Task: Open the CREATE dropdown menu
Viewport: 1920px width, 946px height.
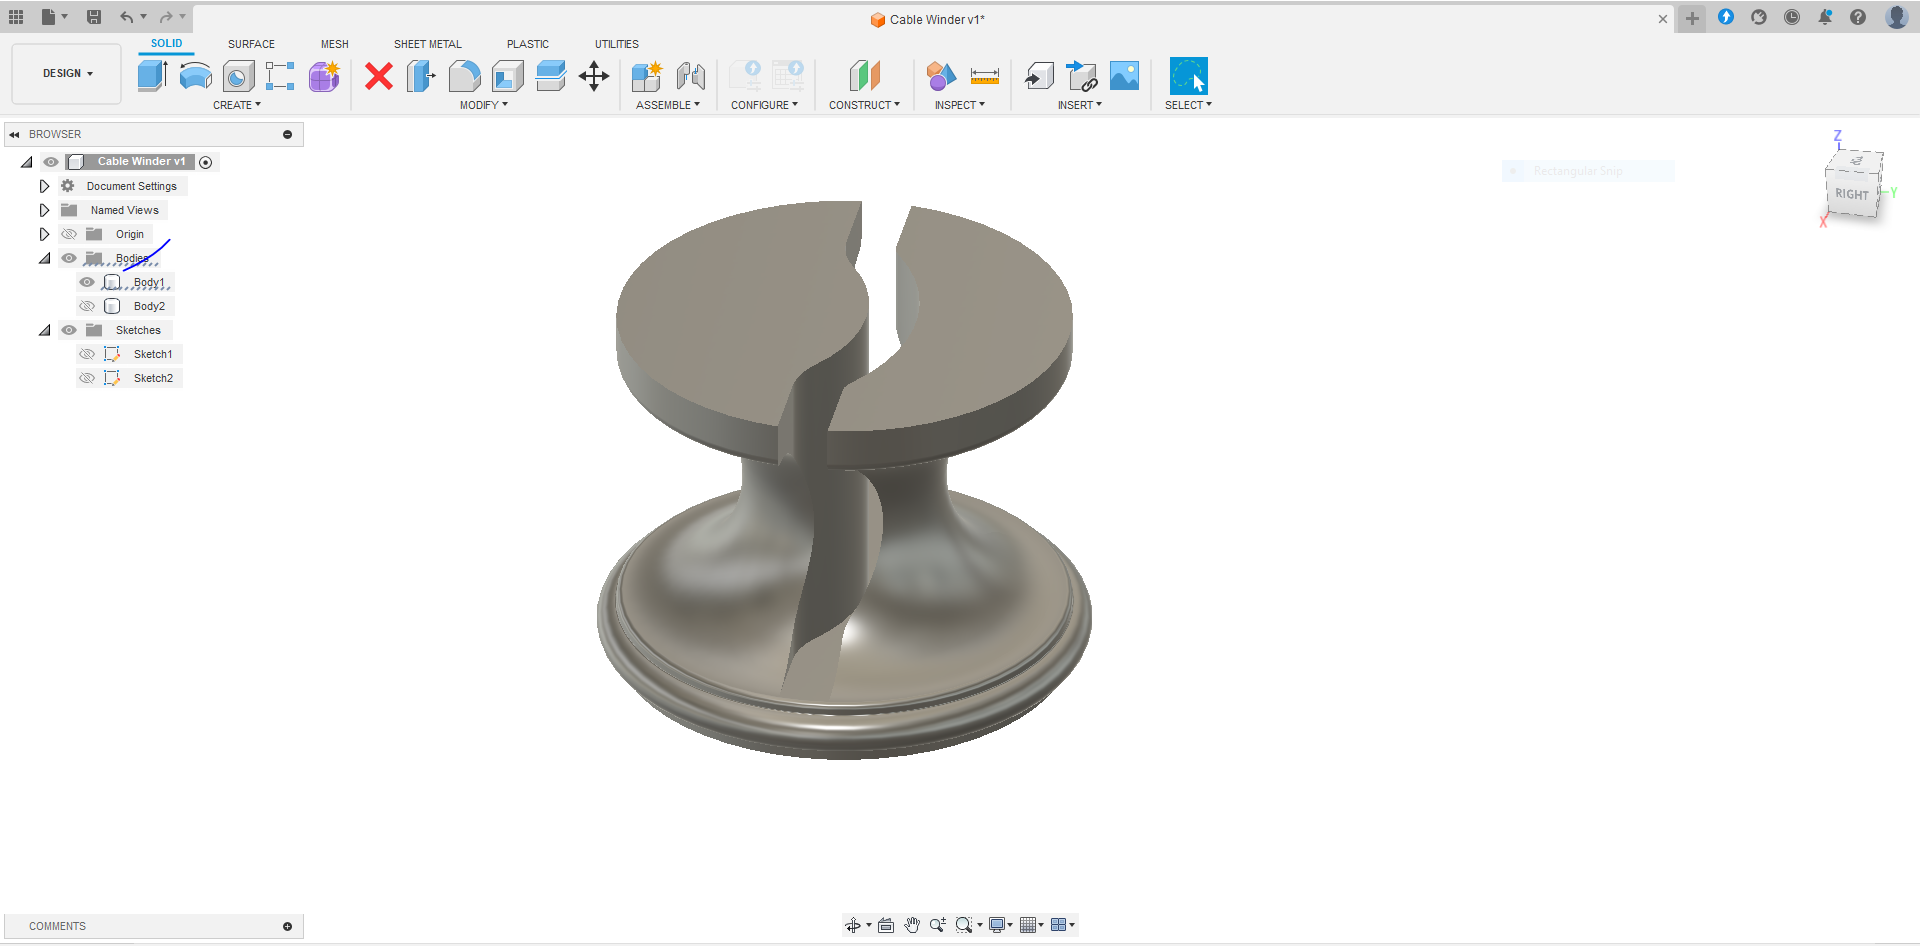Action: tap(237, 105)
